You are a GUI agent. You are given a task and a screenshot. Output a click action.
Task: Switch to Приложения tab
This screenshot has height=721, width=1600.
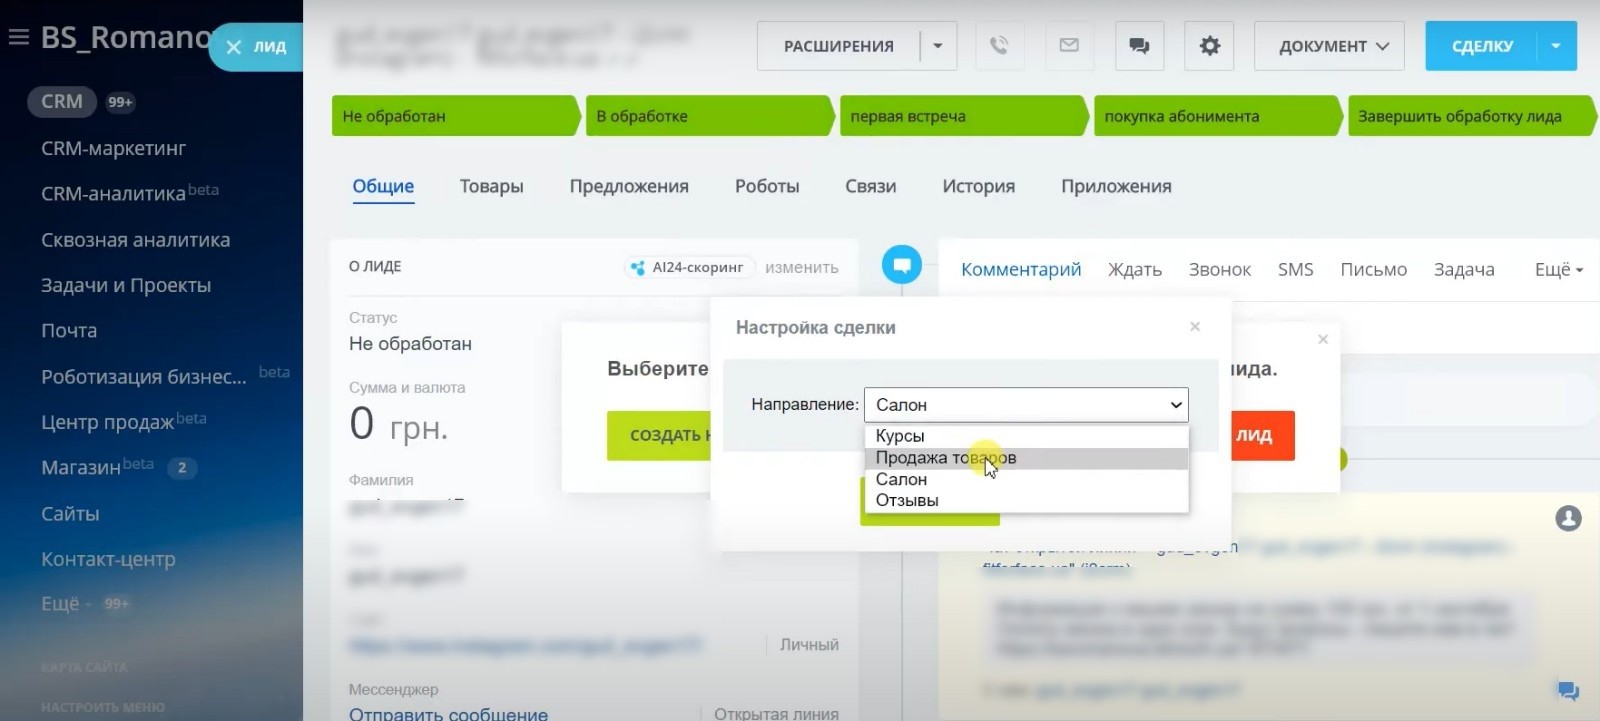pyautogui.click(x=1116, y=186)
